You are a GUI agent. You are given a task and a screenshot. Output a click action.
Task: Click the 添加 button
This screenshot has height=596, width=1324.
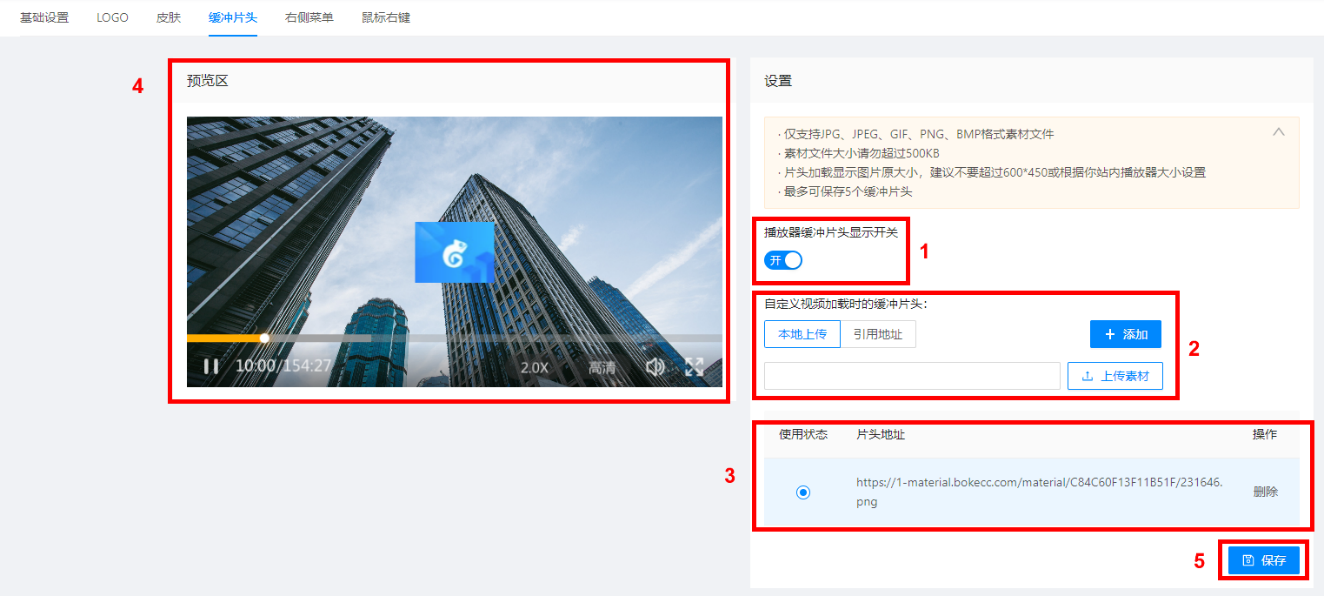click(x=1125, y=334)
